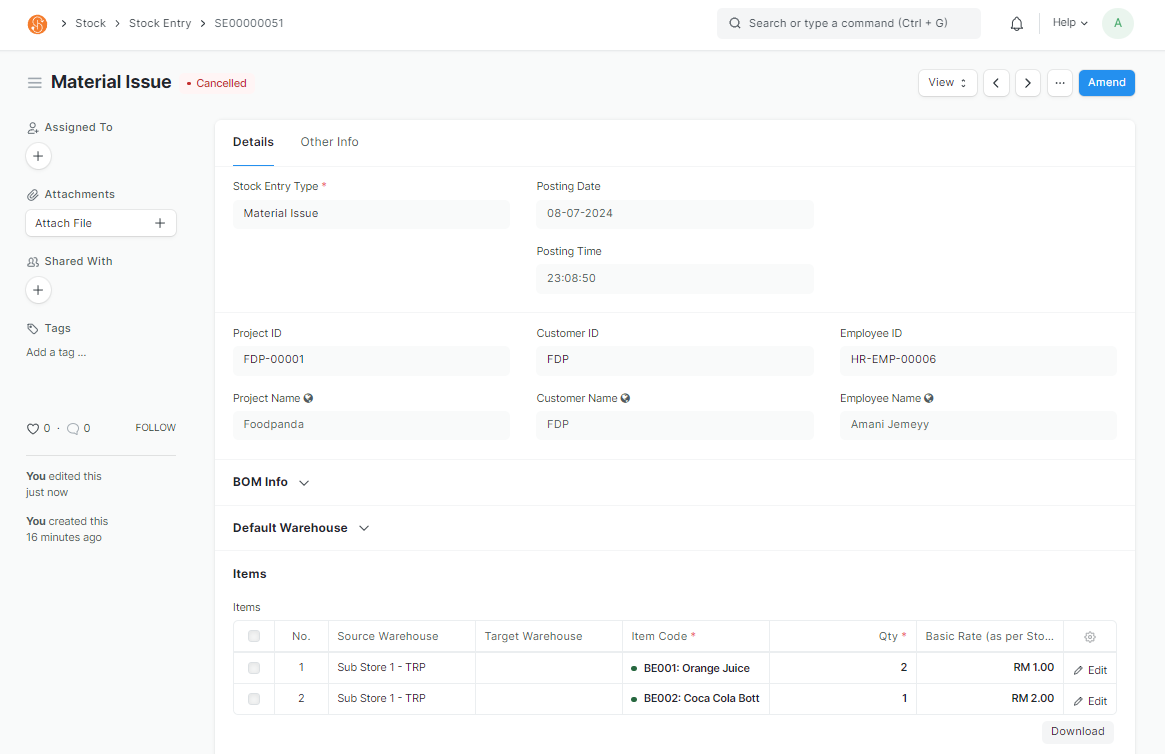1165x754 pixels.
Task: Click the Assigned To person icon
Action: click(33, 128)
